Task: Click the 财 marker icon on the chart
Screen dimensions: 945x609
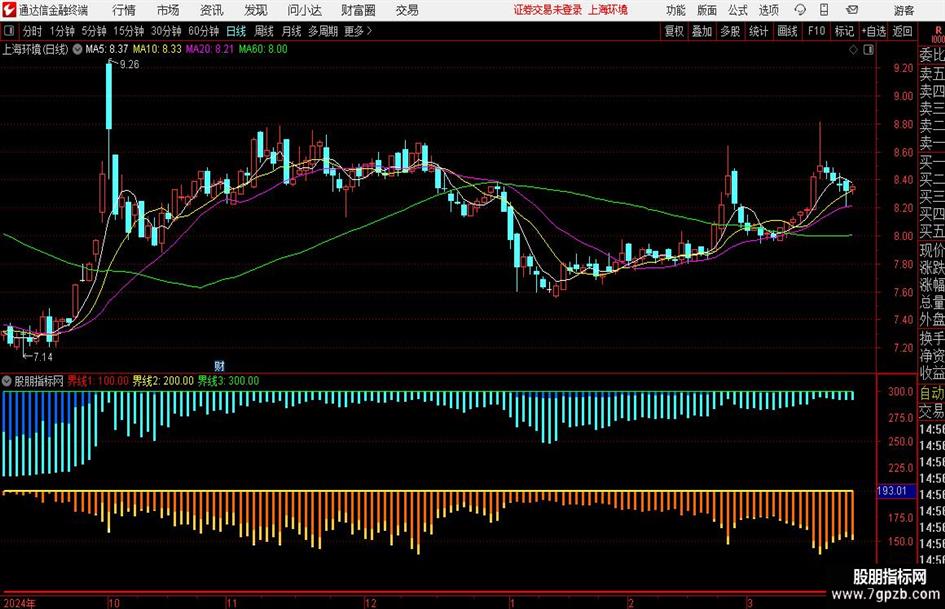Action: [219, 366]
